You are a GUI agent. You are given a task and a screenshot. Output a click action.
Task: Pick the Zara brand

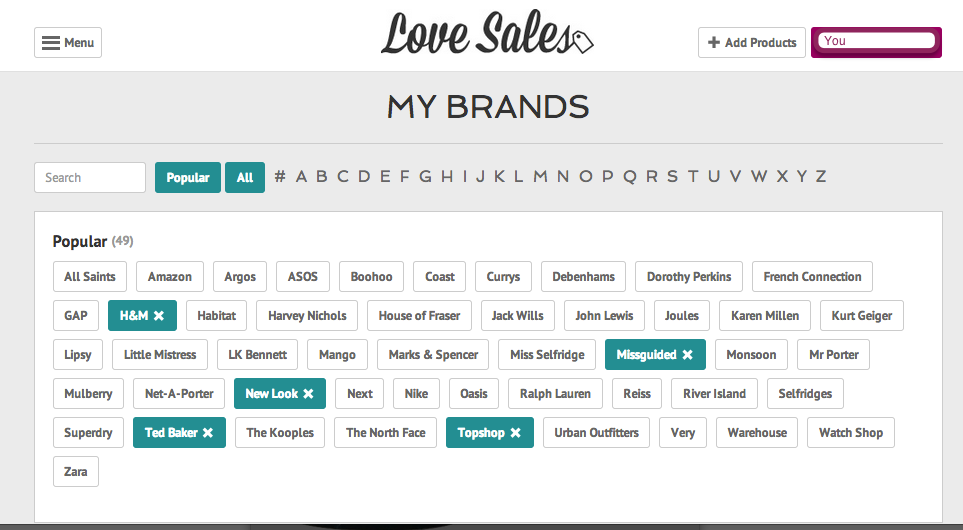click(x=76, y=472)
